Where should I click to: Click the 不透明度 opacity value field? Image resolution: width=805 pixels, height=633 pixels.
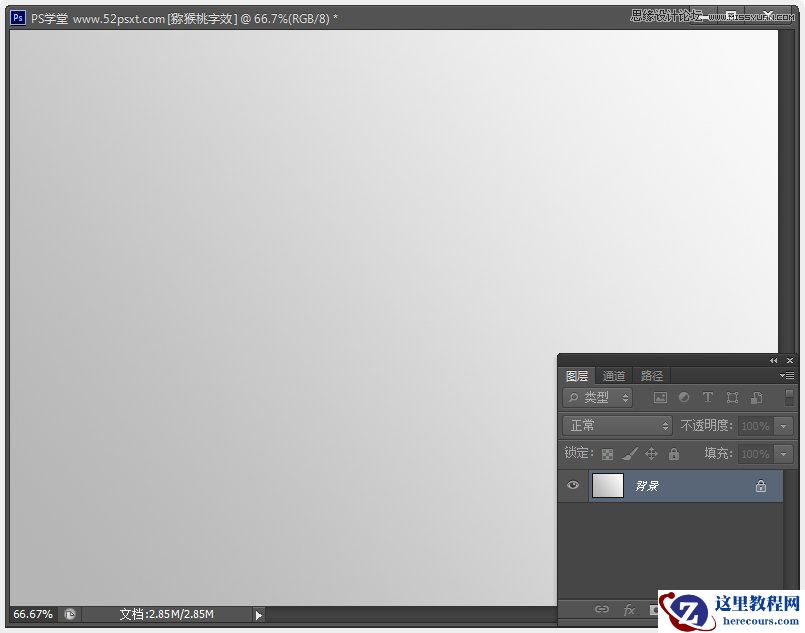(x=756, y=426)
